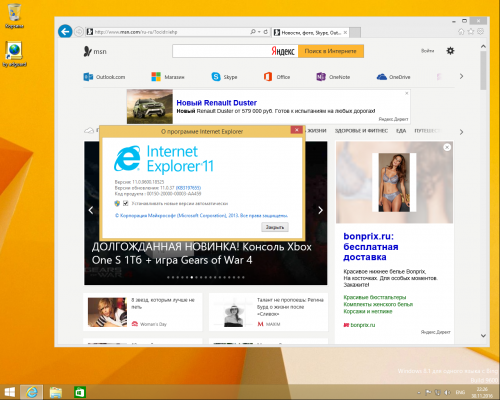Open the KB update link in dialog
This screenshot has height=400, width=500.
[188, 188]
